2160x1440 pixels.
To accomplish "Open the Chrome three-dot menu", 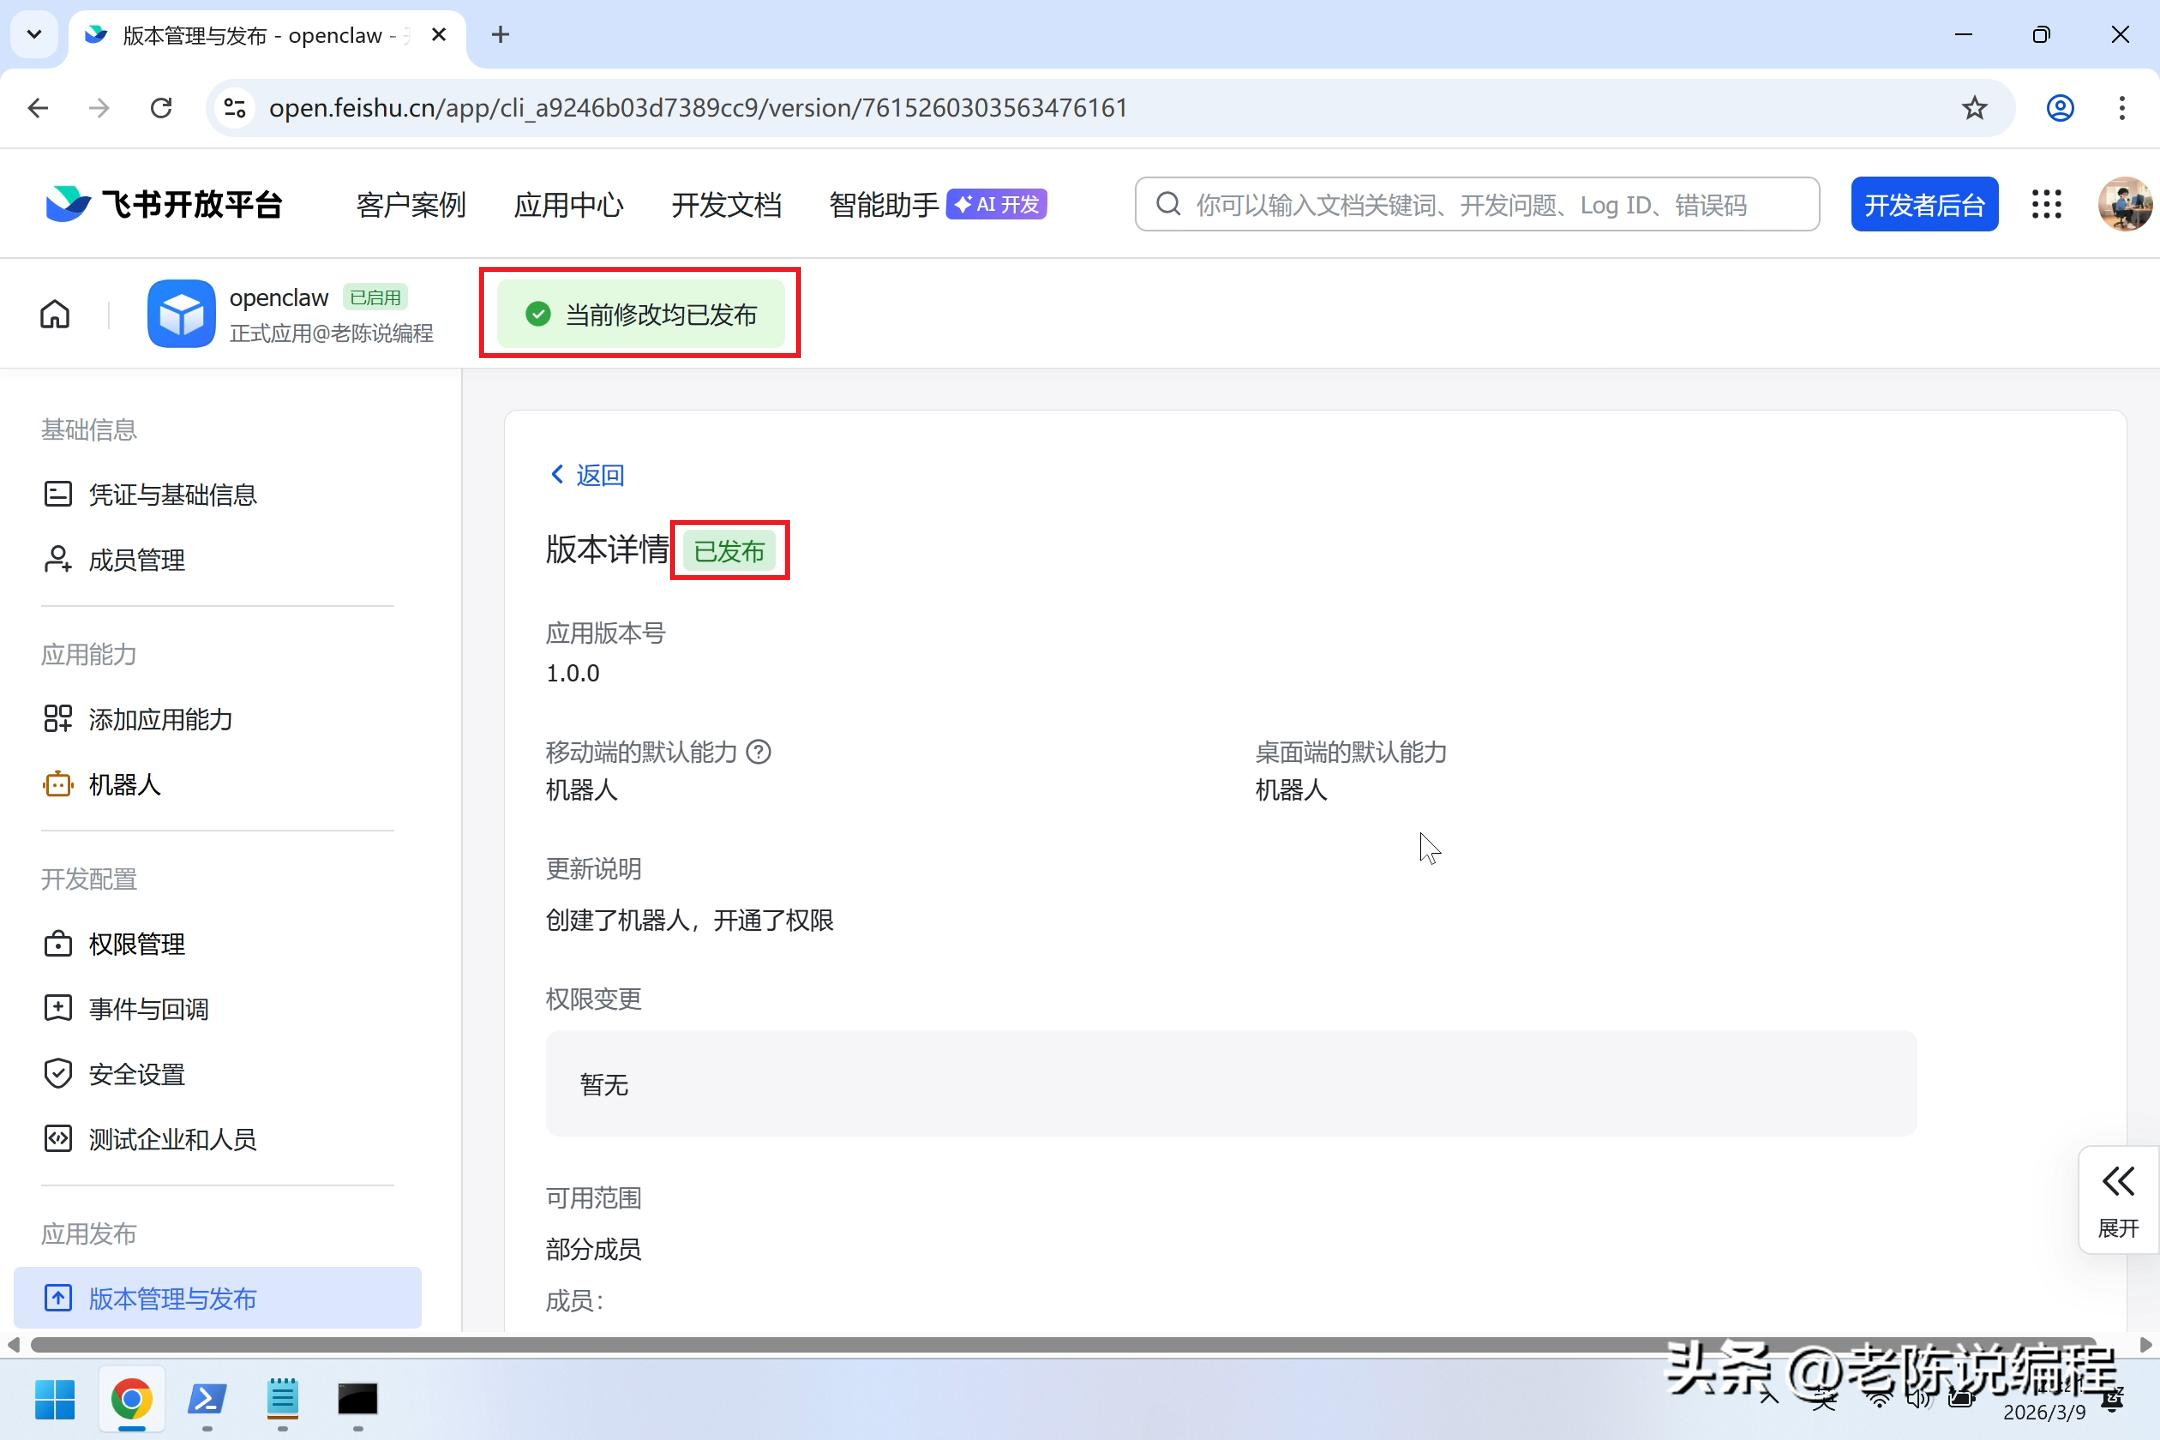I will (2122, 108).
